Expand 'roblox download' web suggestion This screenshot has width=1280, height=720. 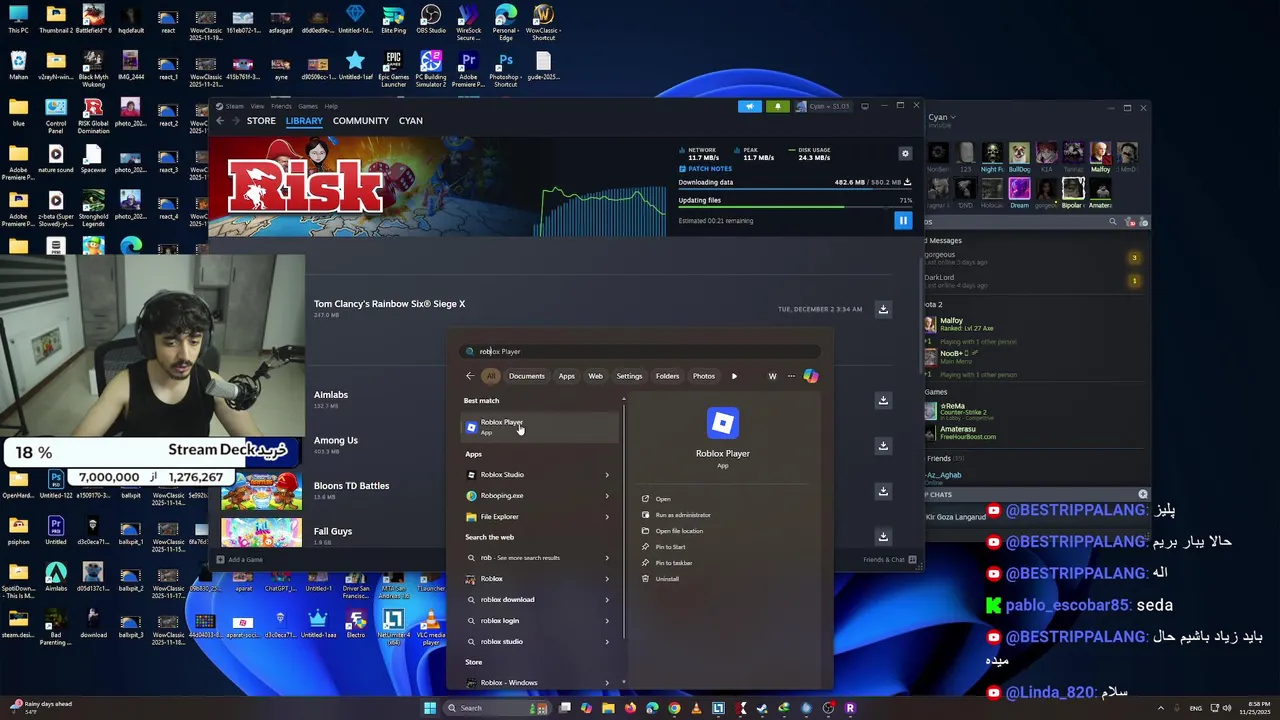tap(607, 600)
